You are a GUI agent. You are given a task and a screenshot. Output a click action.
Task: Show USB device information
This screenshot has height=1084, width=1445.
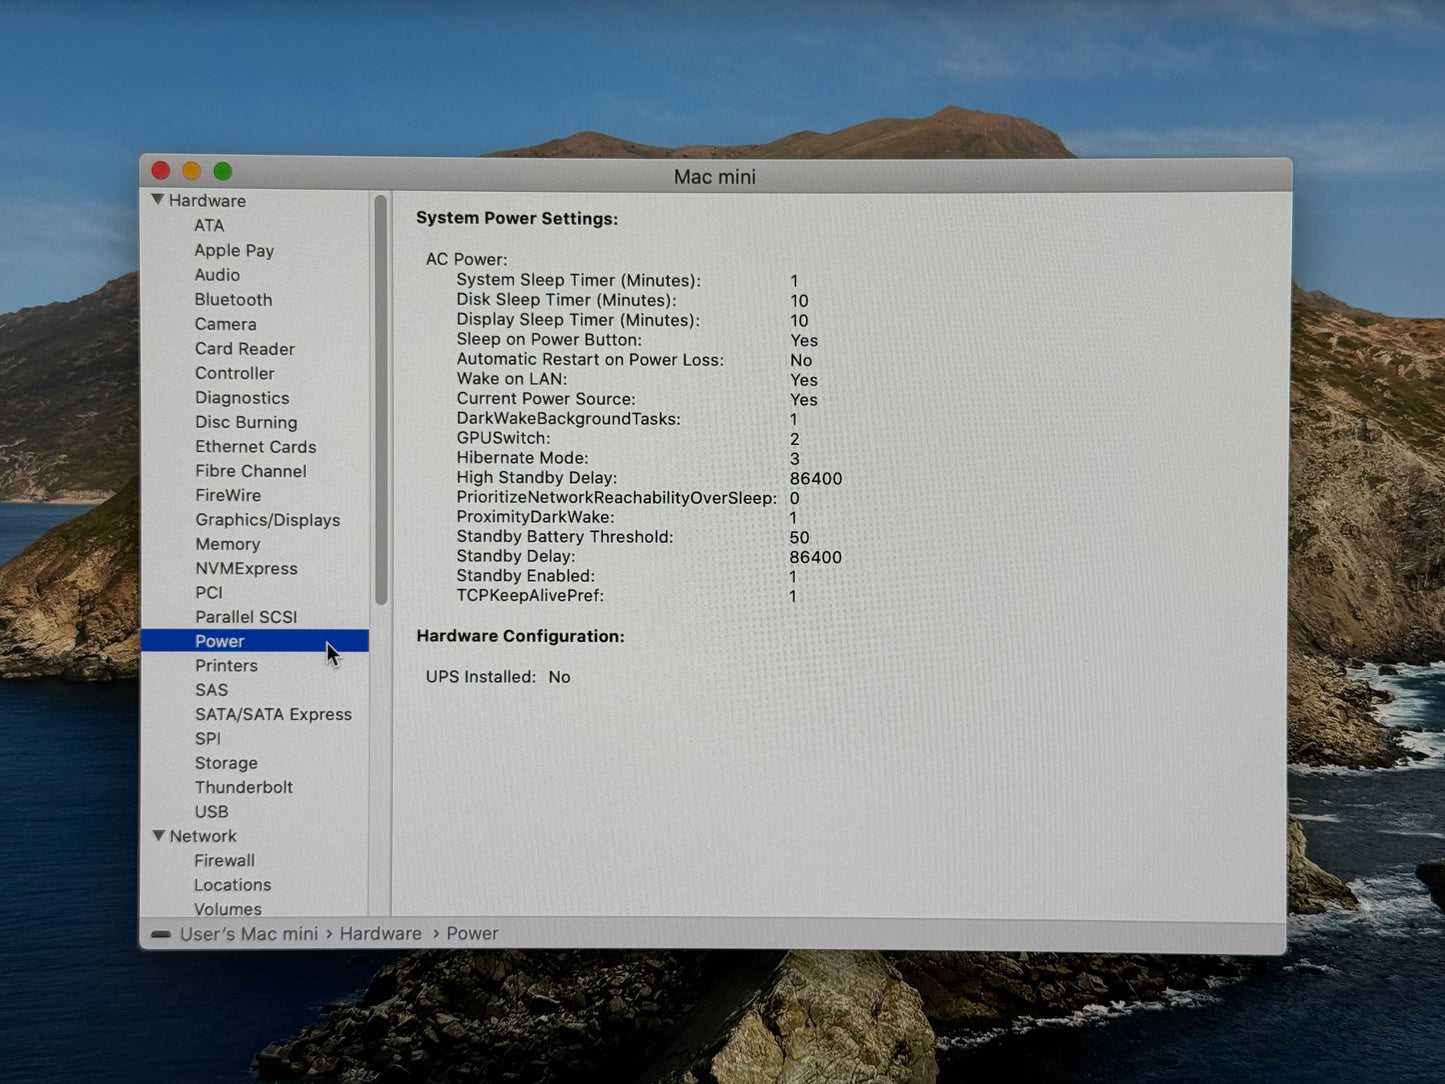click(211, 812)
